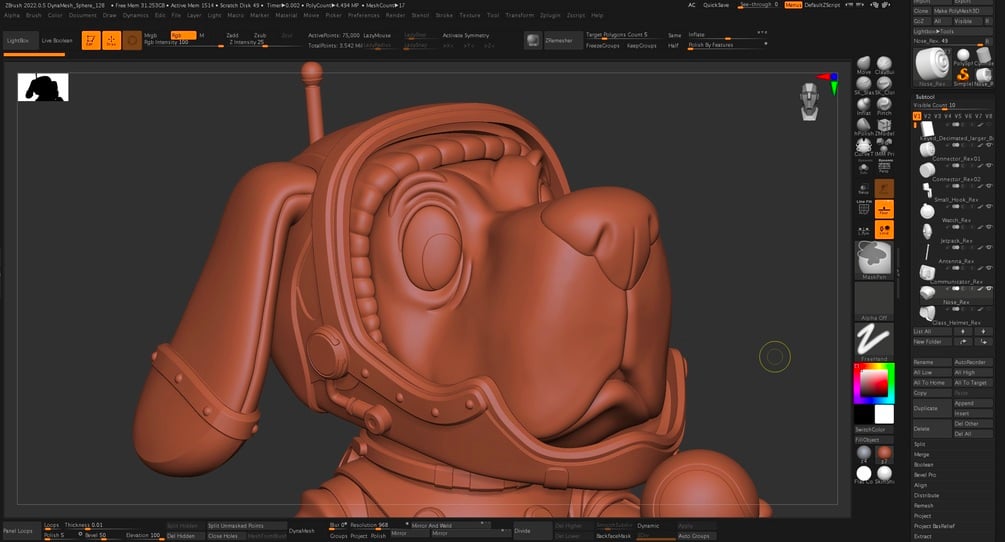The height and width of the screenshot is (542, 1005).
Task: Open the Alpha menu
Action: tap(12, 15)
